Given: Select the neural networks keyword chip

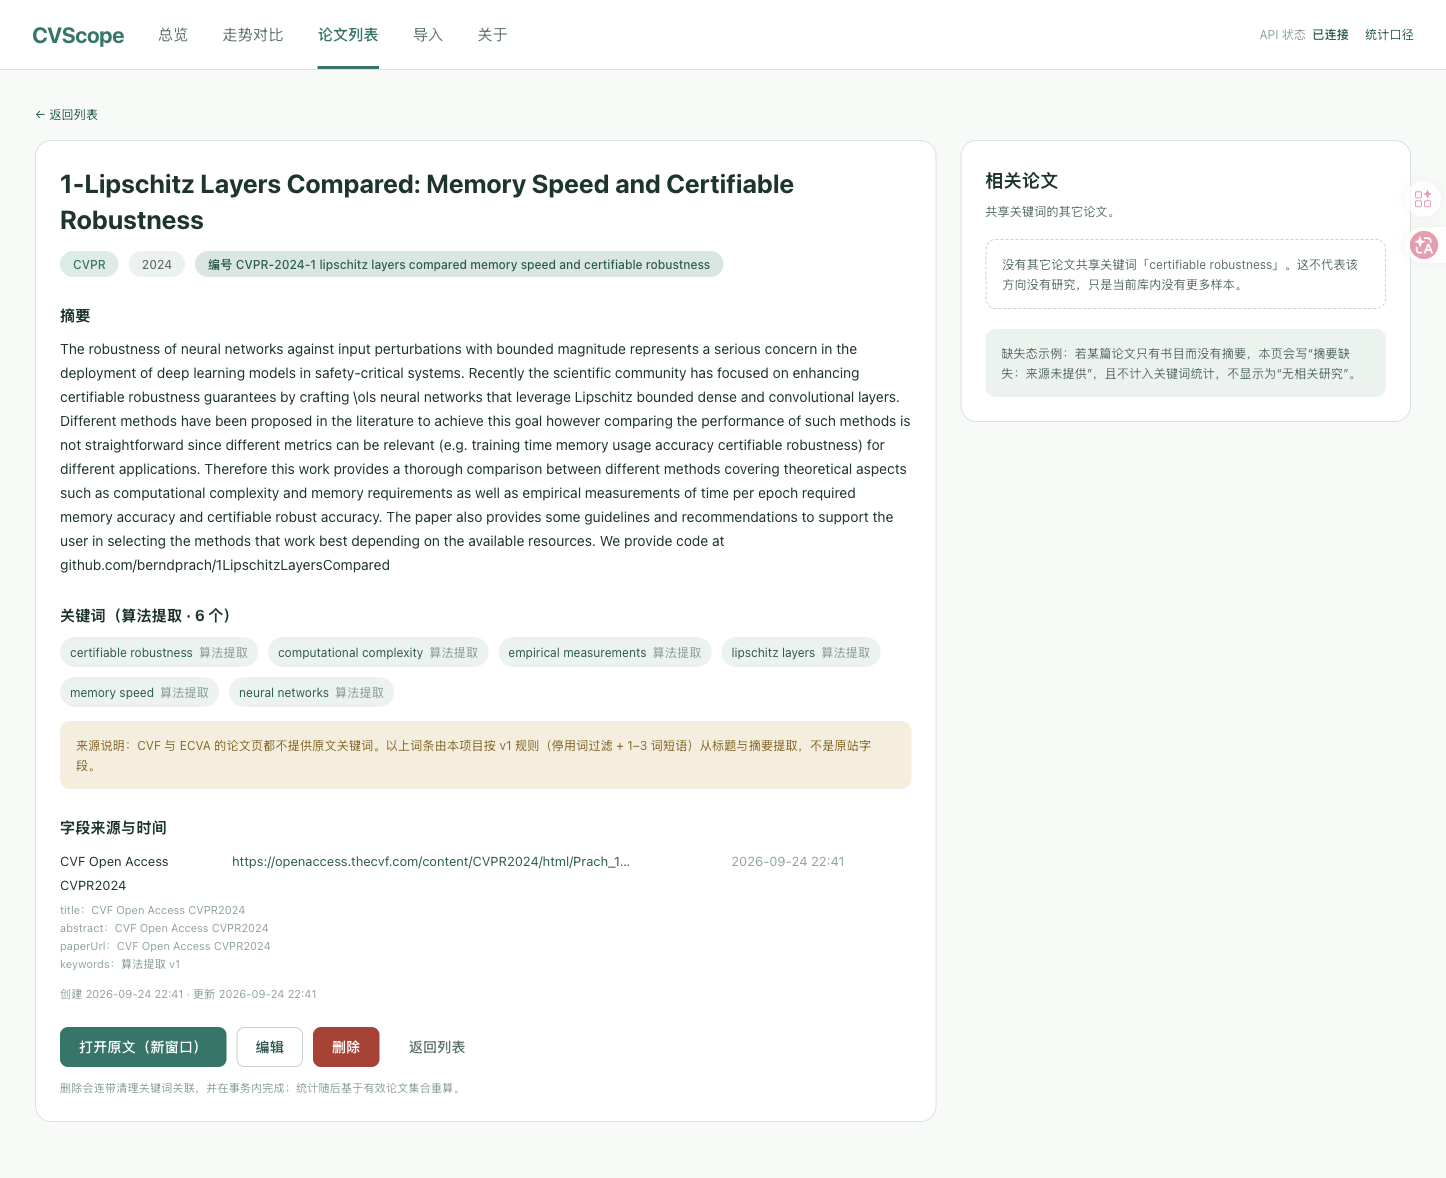Looking at the screenshot, I should [x=311, y=693].
